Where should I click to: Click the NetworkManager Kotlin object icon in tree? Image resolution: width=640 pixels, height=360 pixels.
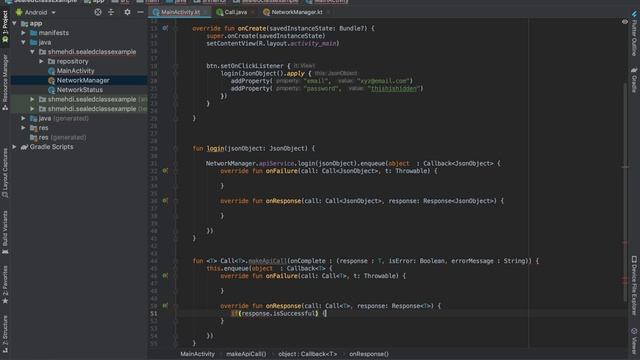click(x=51, y=80)
